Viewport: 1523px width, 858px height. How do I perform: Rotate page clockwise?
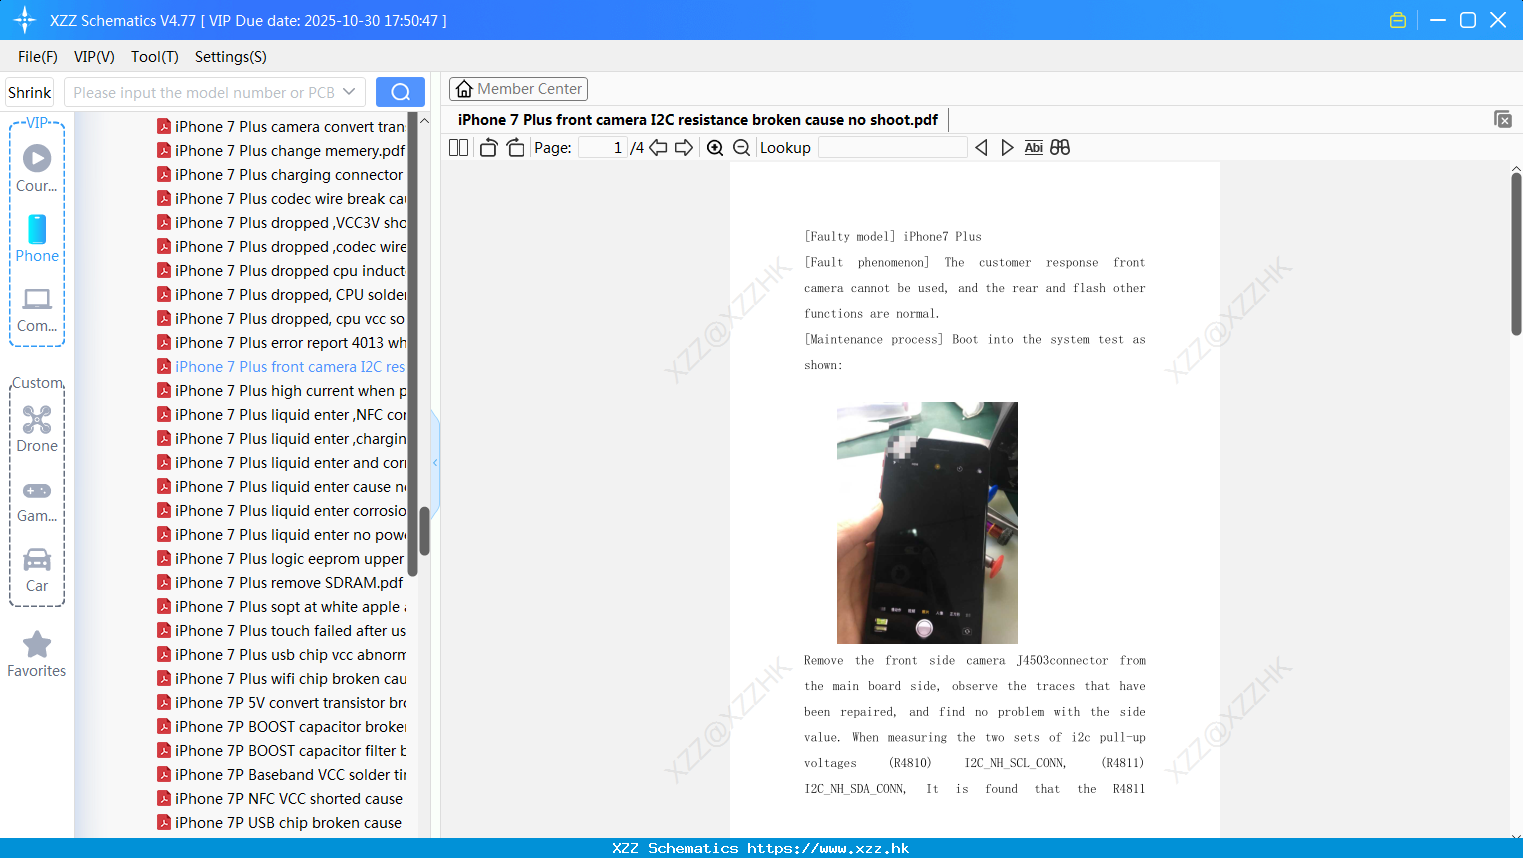[x=515, y=148]
